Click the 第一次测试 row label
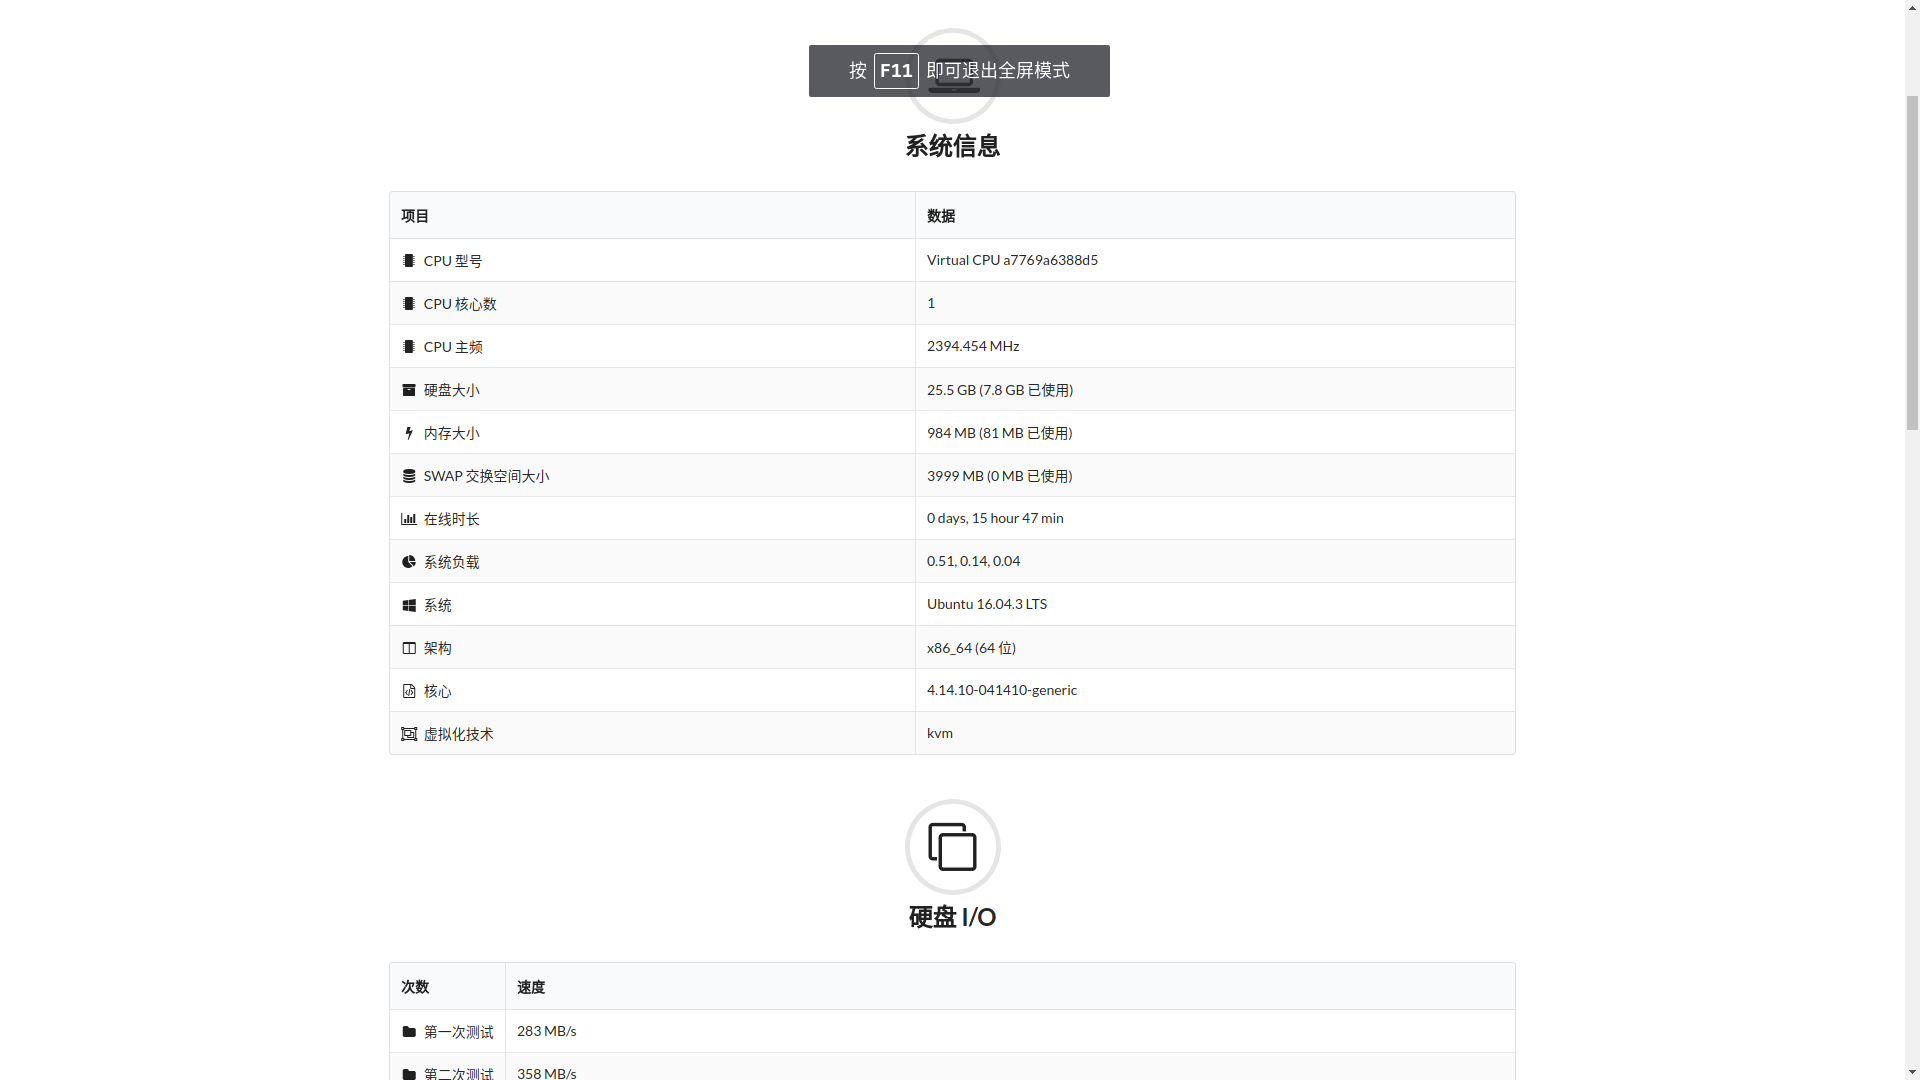This screenshot has width=1920, height=1080. coord(458,1032)
